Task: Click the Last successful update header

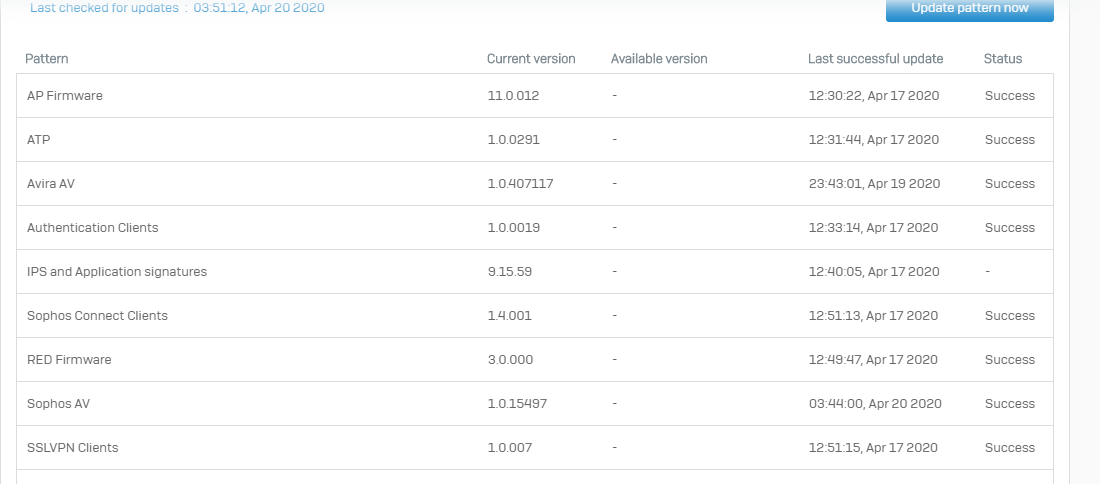Action: (x=876, y=59)
